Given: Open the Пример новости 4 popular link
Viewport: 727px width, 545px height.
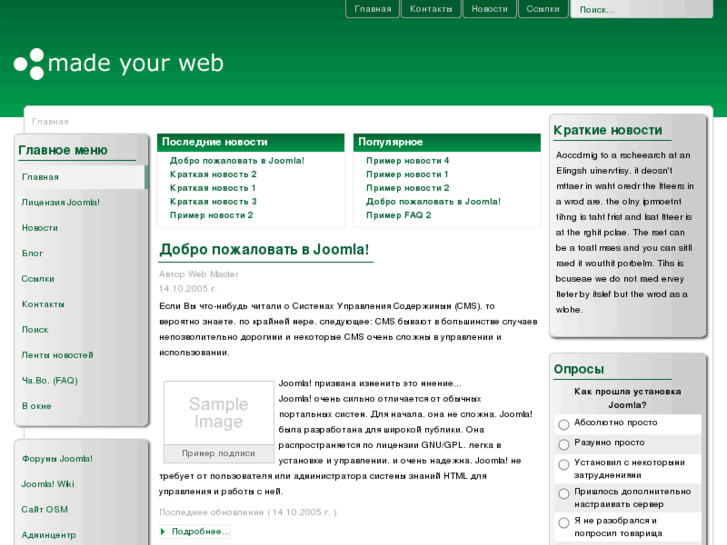Looking at the screenshot, I should (408, 161).
